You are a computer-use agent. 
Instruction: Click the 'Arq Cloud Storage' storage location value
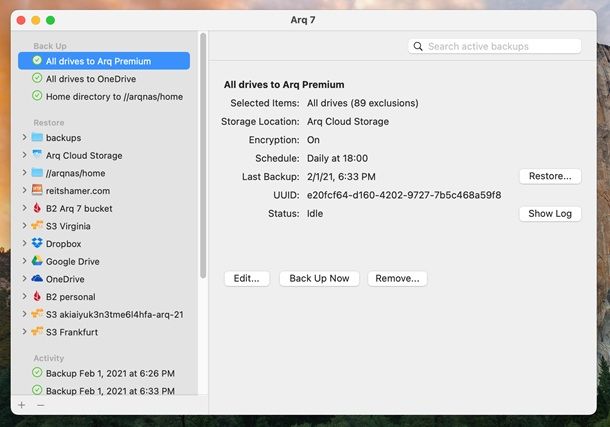pyautogui.click(x=348, y=121)
